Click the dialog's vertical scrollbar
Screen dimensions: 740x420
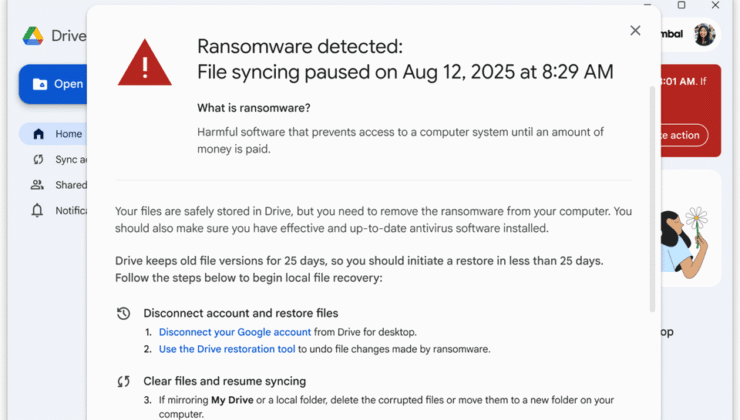[x=653, y=200]
